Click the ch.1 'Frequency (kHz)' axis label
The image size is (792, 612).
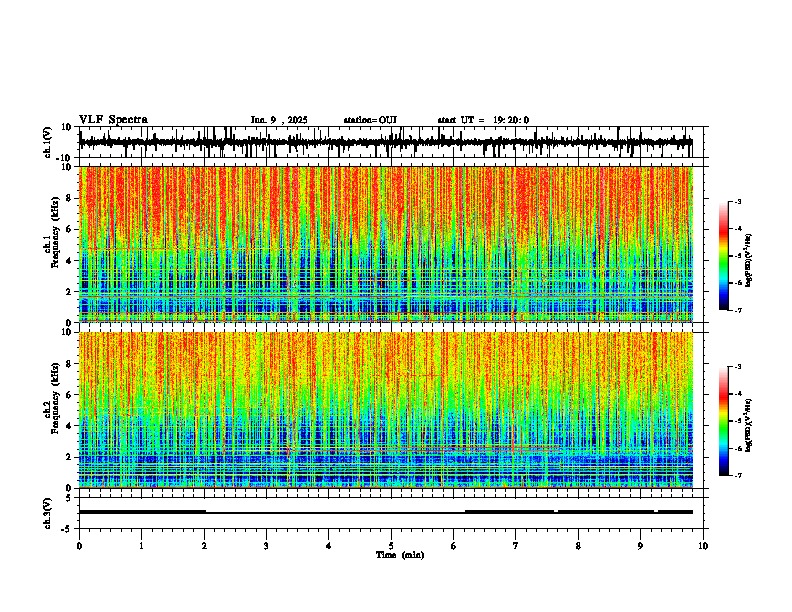point(55,232)
